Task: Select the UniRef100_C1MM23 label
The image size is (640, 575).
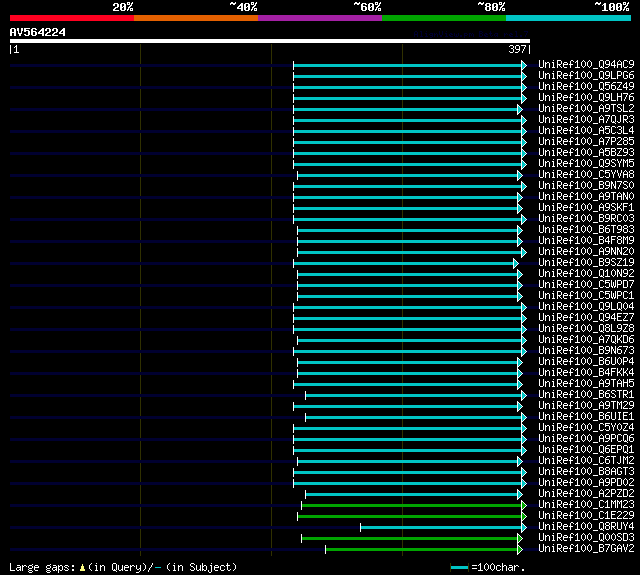Action: click(586, 505)
